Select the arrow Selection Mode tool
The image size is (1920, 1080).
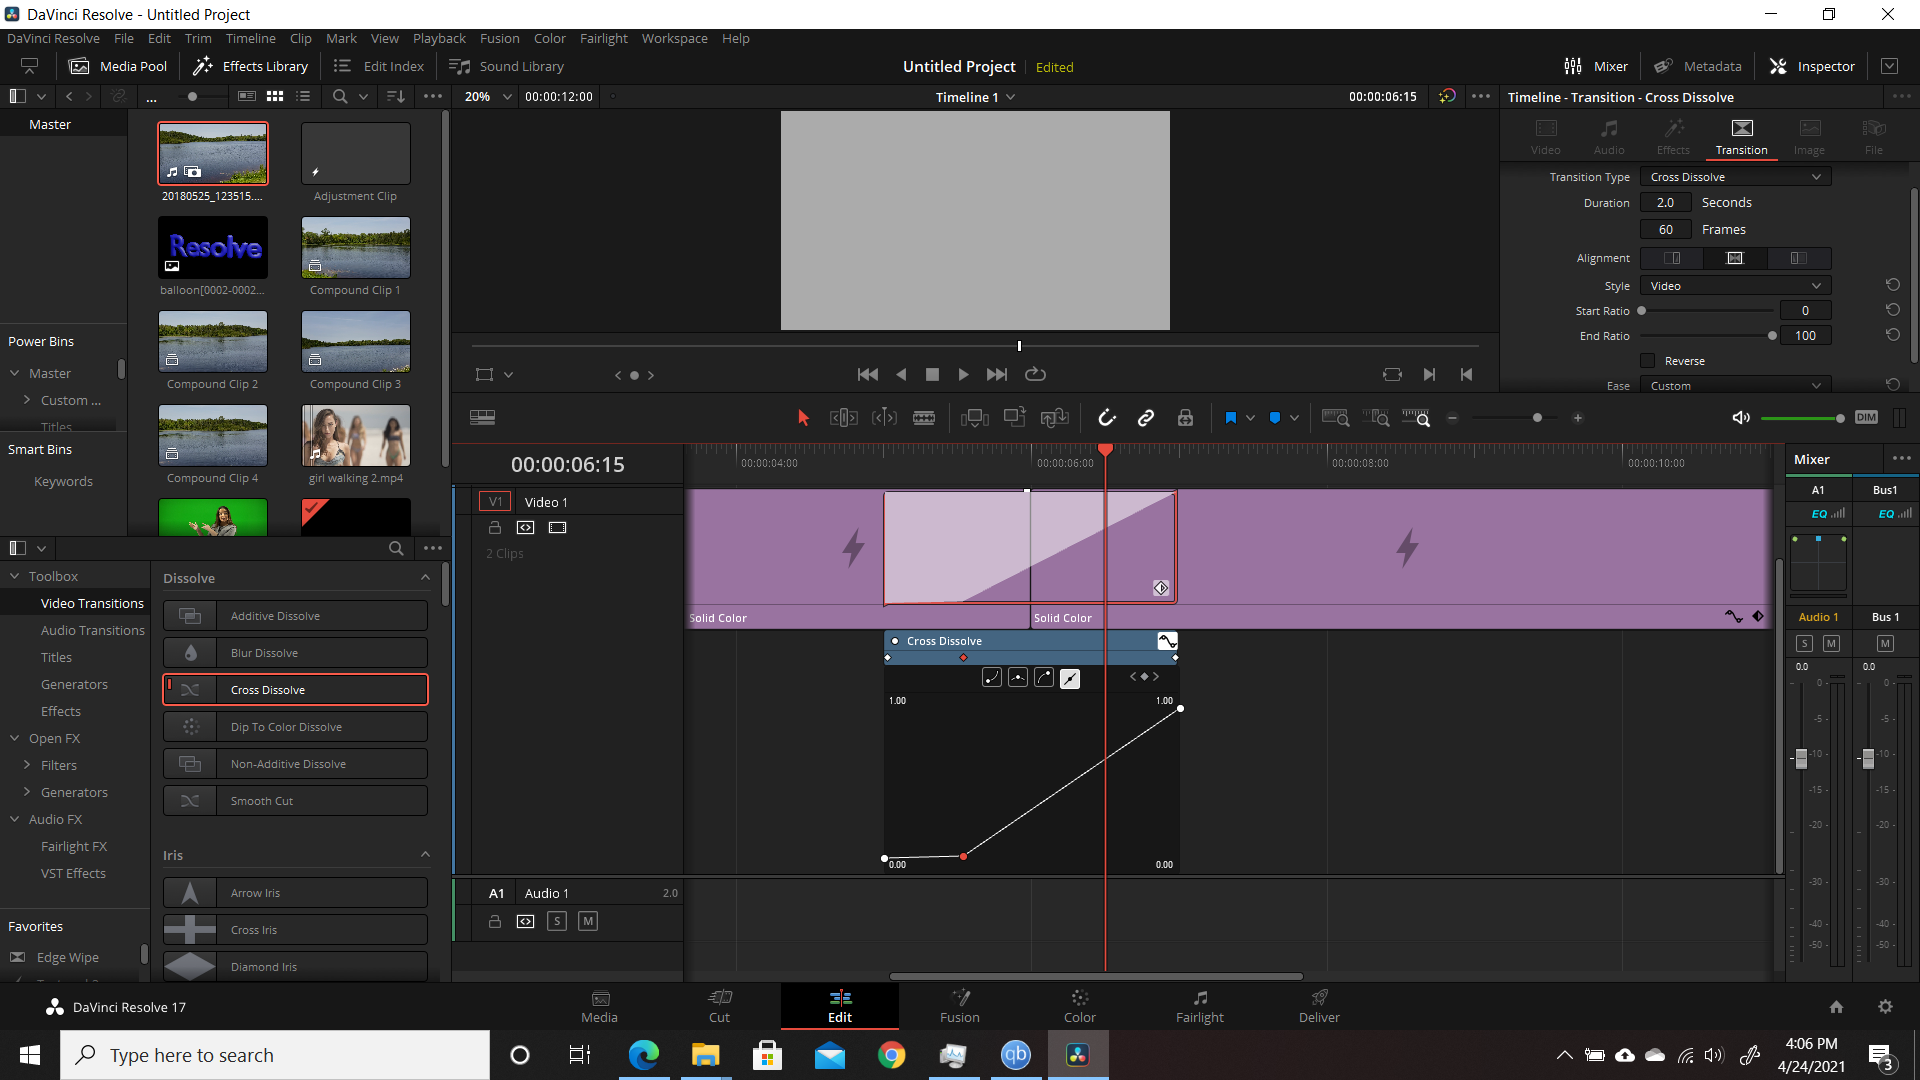coord(803,418)
